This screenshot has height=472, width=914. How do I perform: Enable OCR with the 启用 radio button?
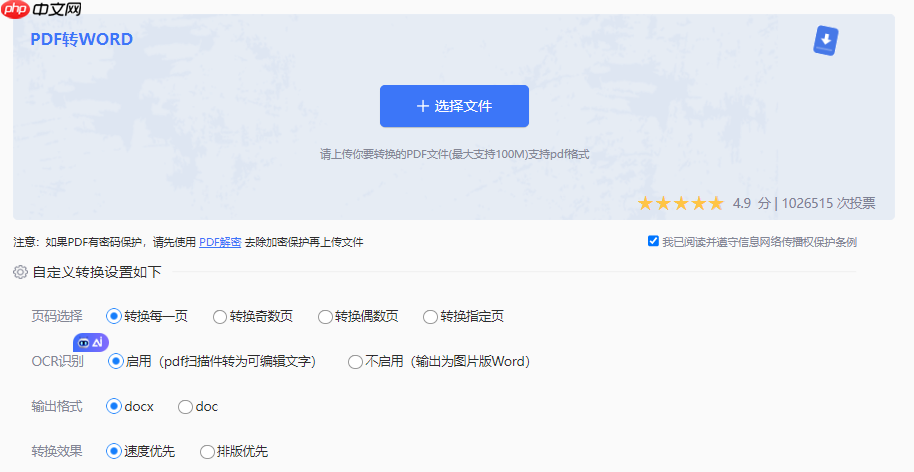point(115,361)
